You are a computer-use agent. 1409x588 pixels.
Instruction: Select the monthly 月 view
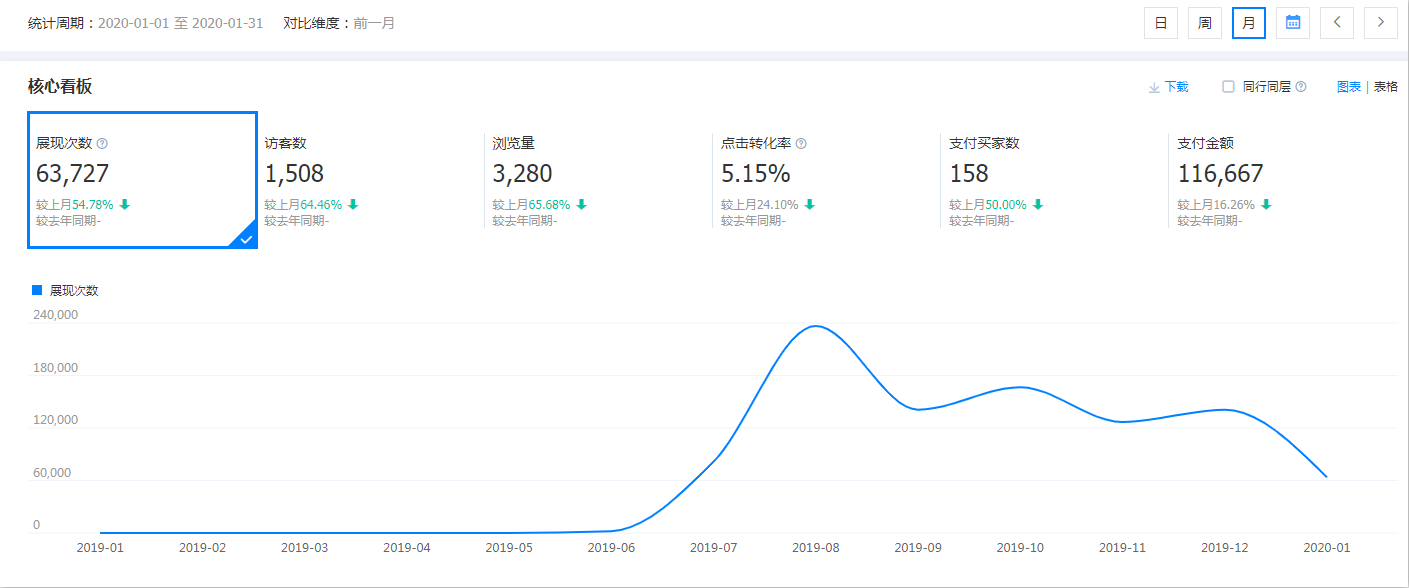pyautogui.click(x=1249, y=22)
